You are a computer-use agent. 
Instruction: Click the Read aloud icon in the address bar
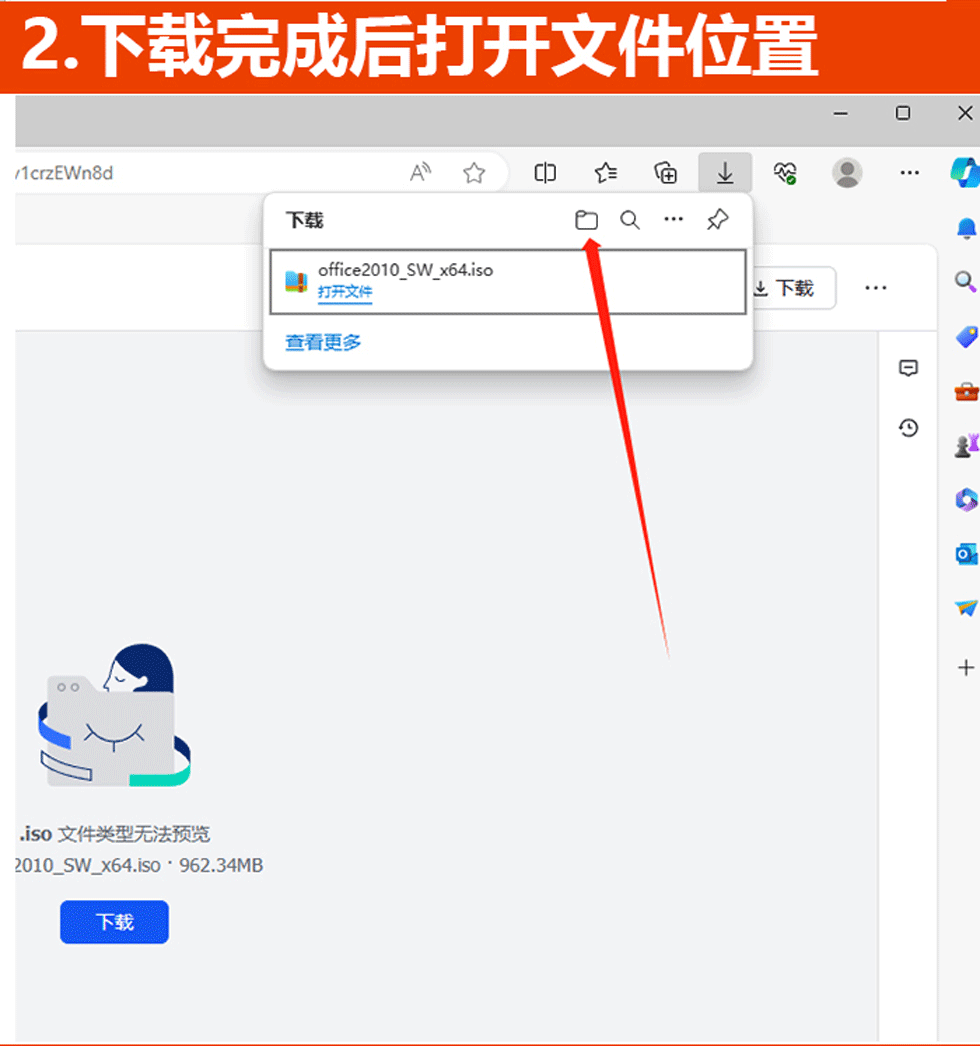click(x=420, y=173)
